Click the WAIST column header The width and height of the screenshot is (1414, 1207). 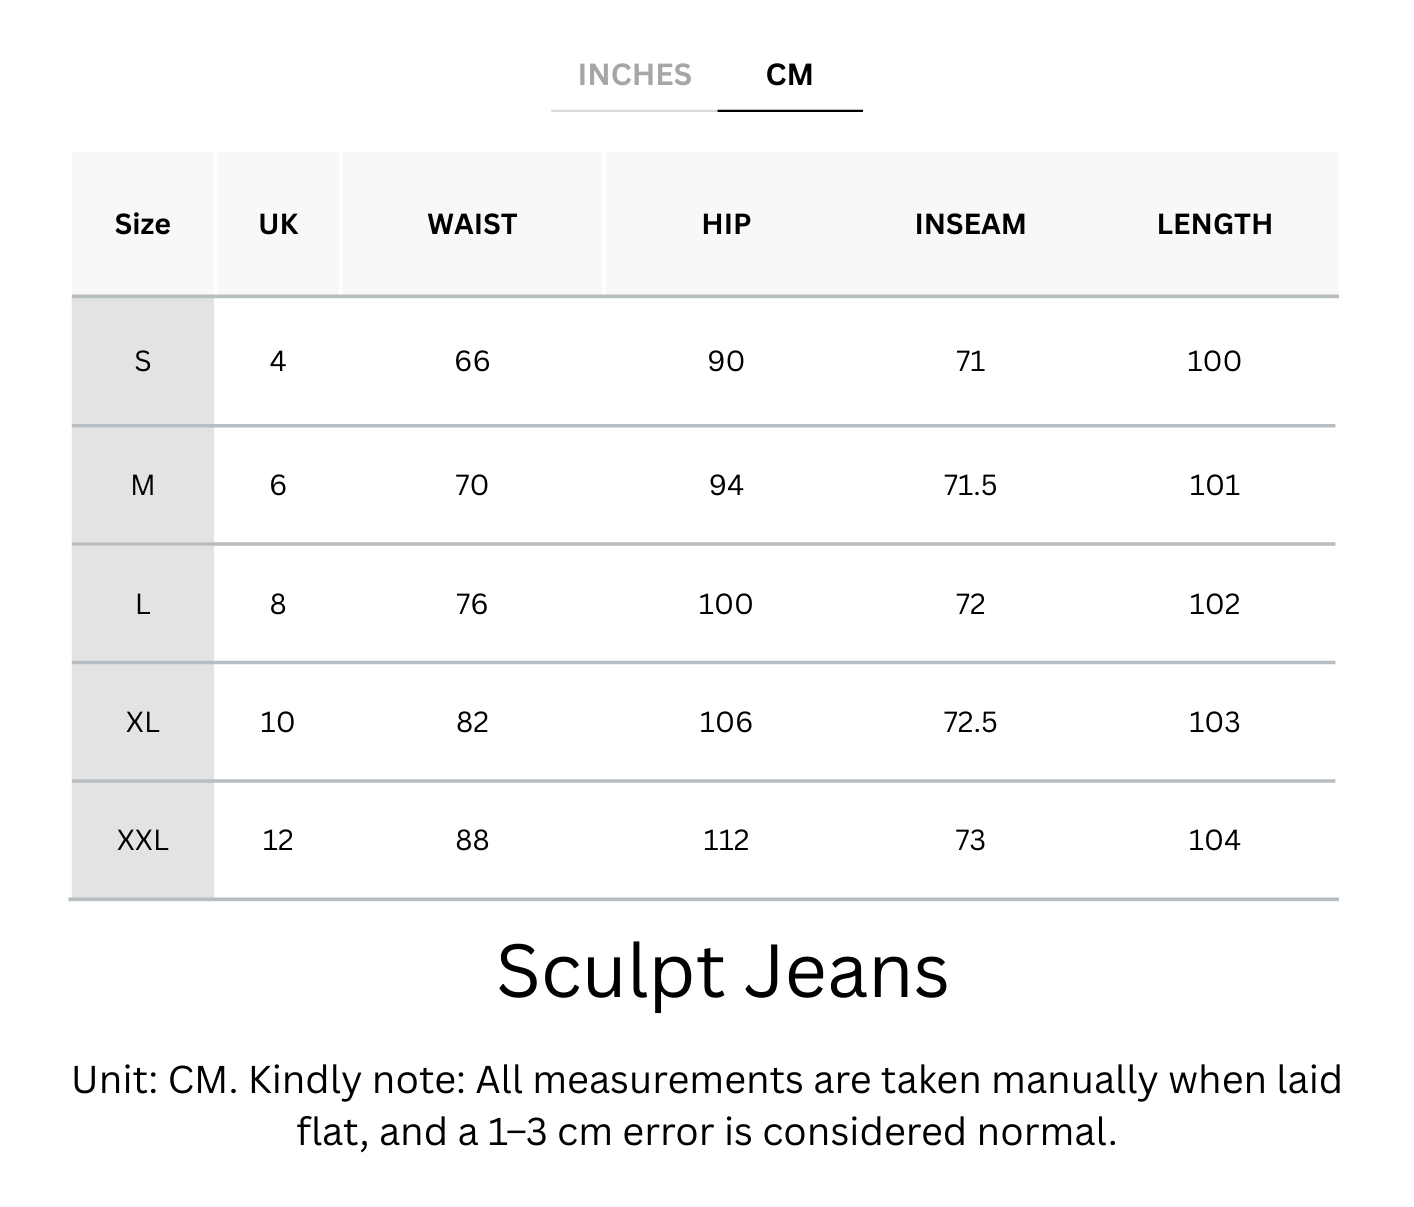(x=472, y=224)
